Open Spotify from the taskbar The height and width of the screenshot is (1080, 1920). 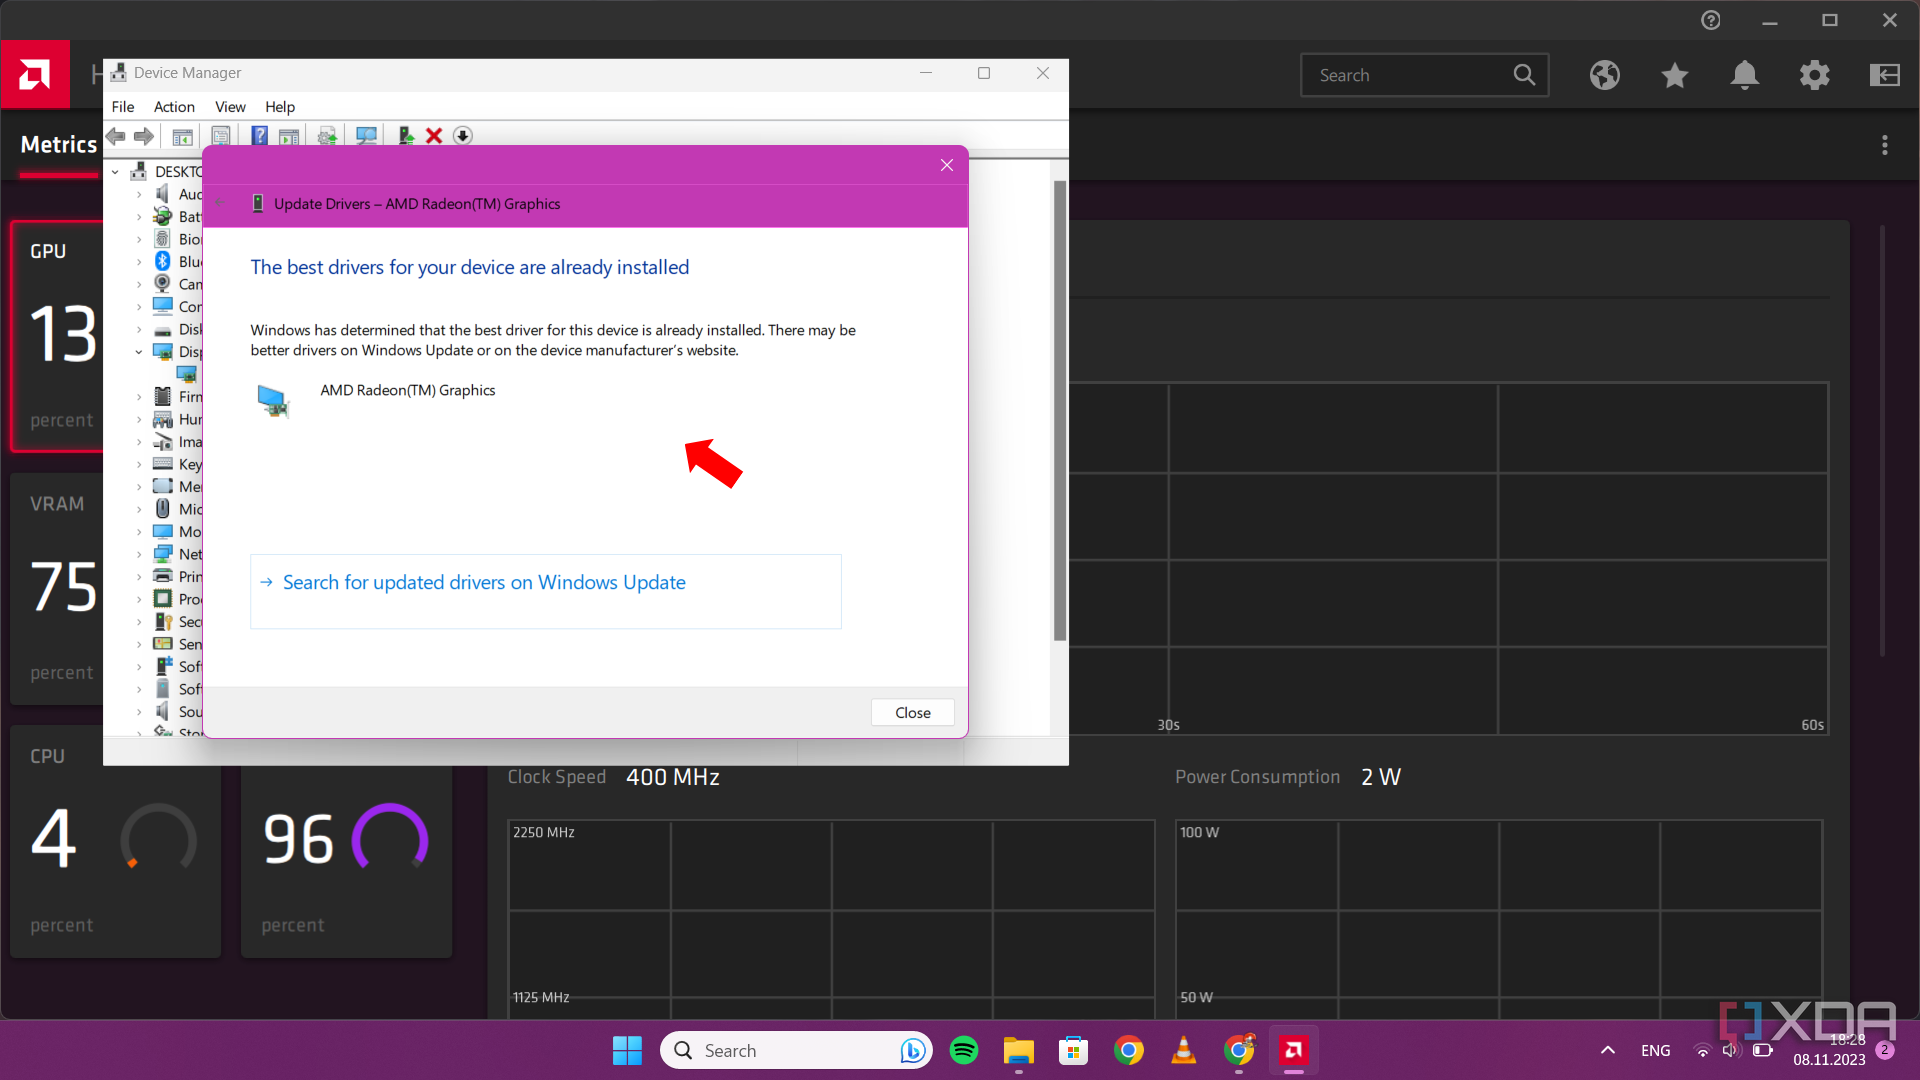point(964,1050)
